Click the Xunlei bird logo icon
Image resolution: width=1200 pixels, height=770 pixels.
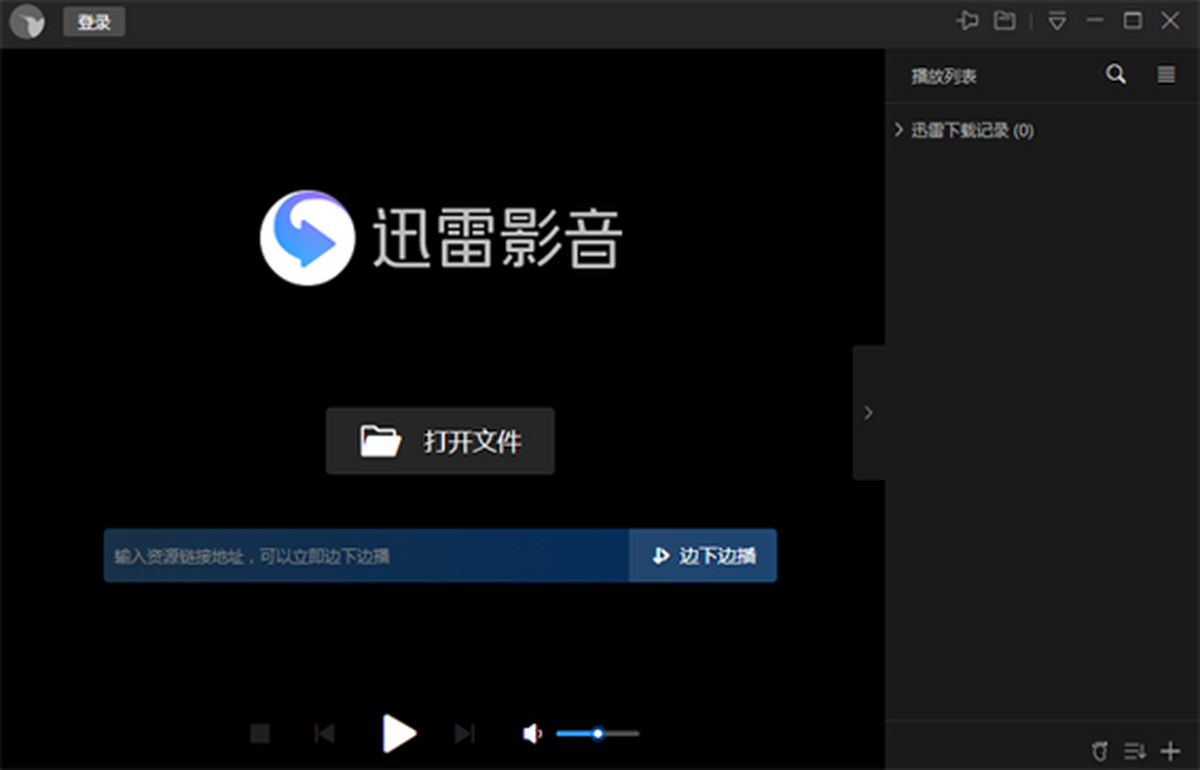27,22
